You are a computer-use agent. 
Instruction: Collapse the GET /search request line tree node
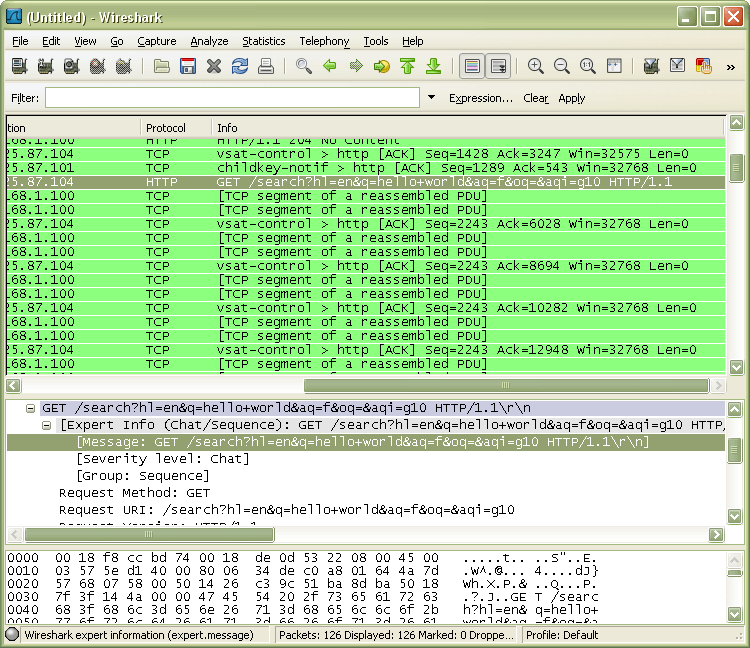coord(31,408)
